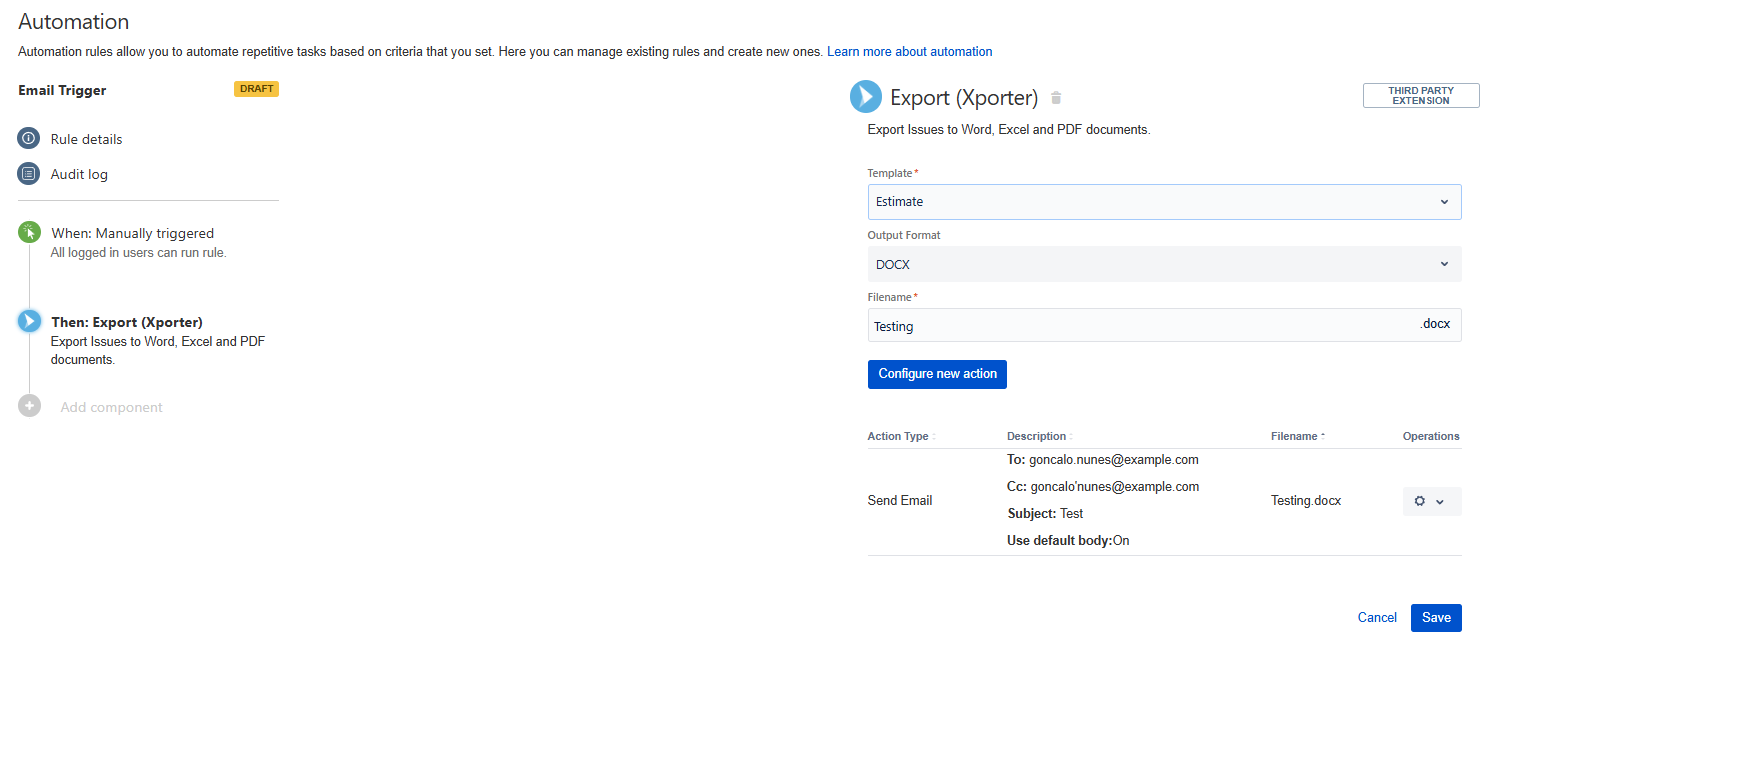Click the Export (Xporter) panel heading
The width and height of the screenshot is (1746, 779).
click(x=964, y=98)
